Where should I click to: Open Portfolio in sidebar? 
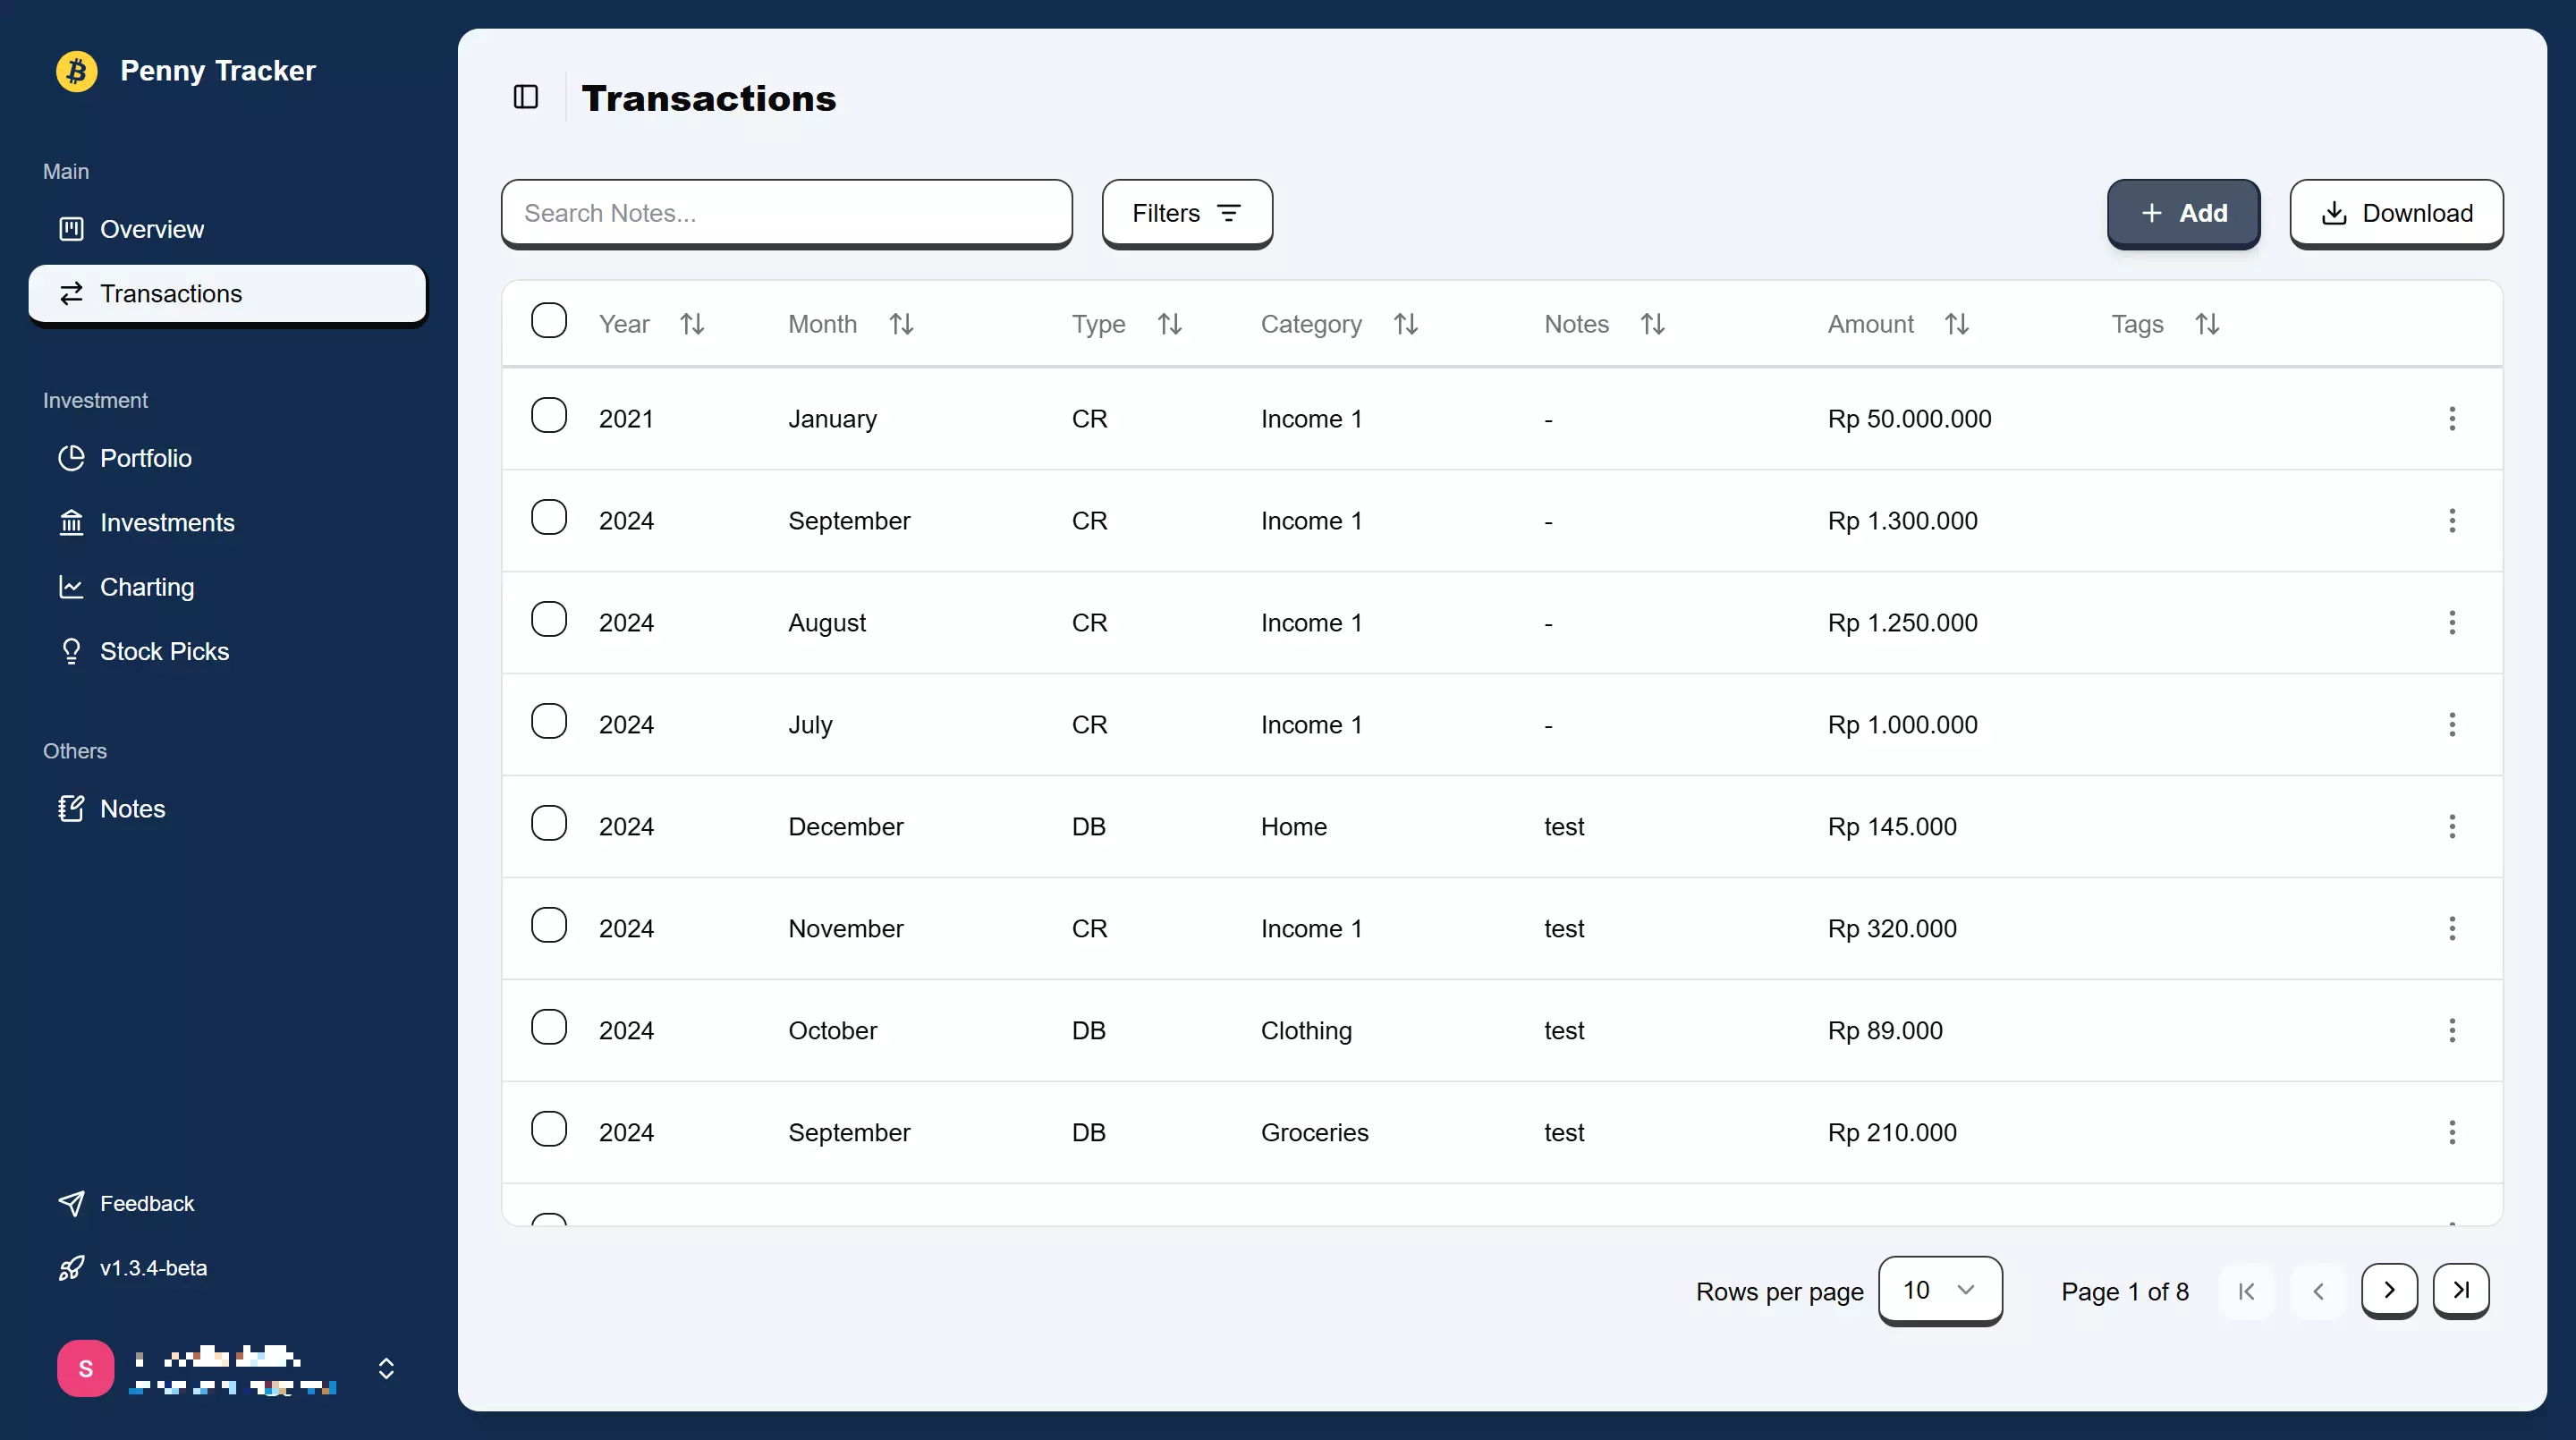coord(227,458)
